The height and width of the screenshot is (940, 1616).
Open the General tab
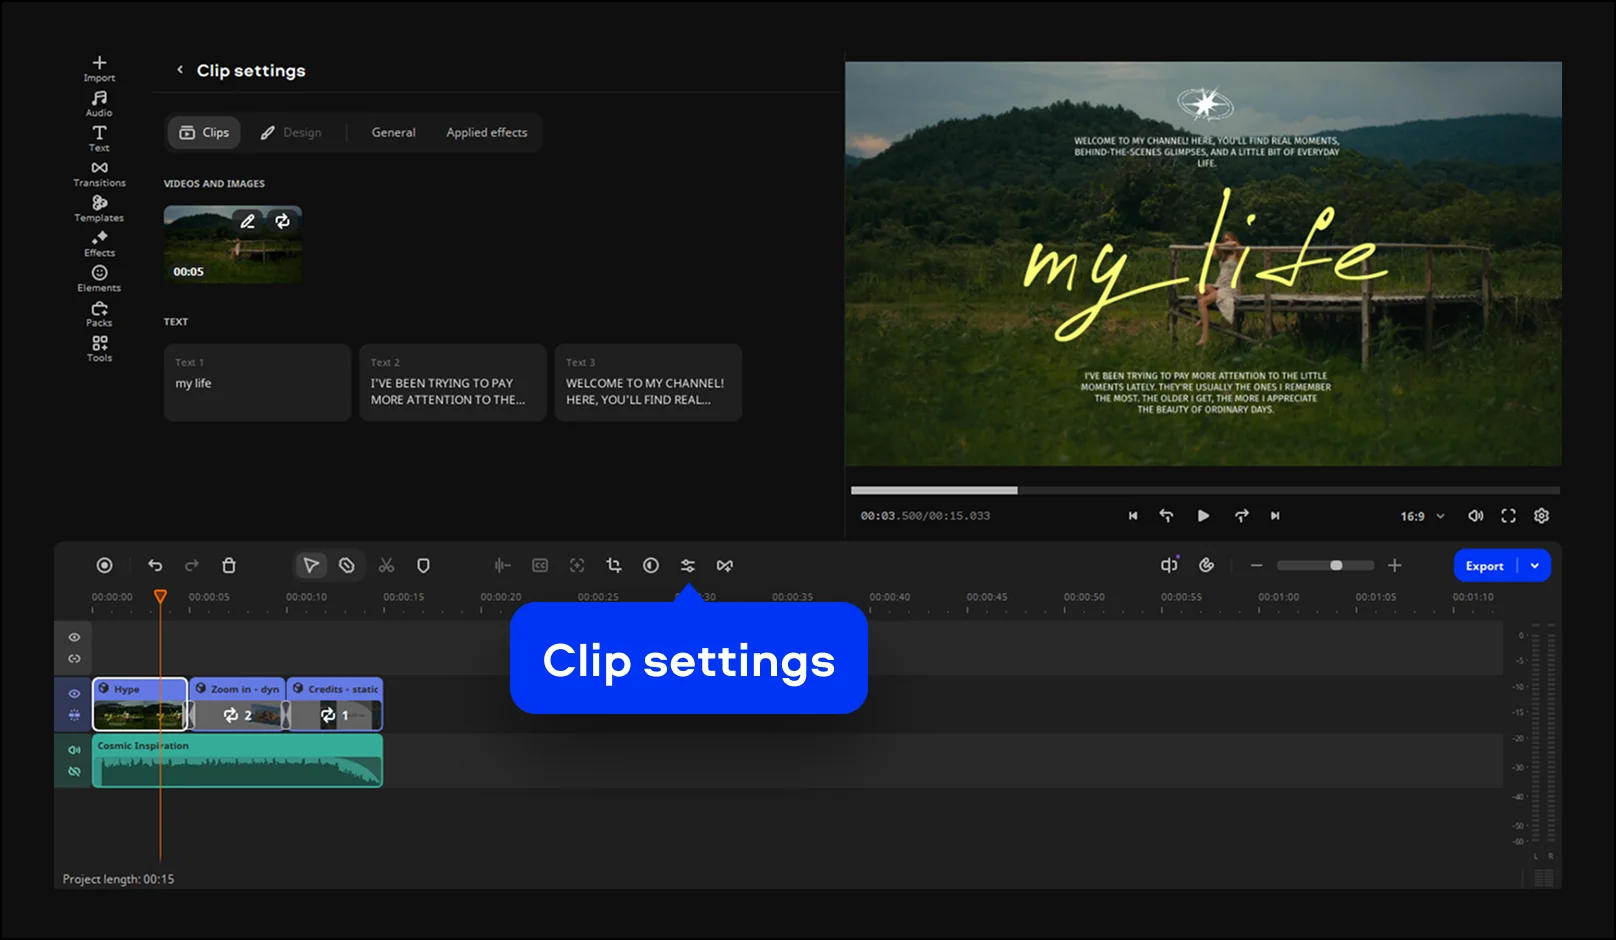point(394,133)
